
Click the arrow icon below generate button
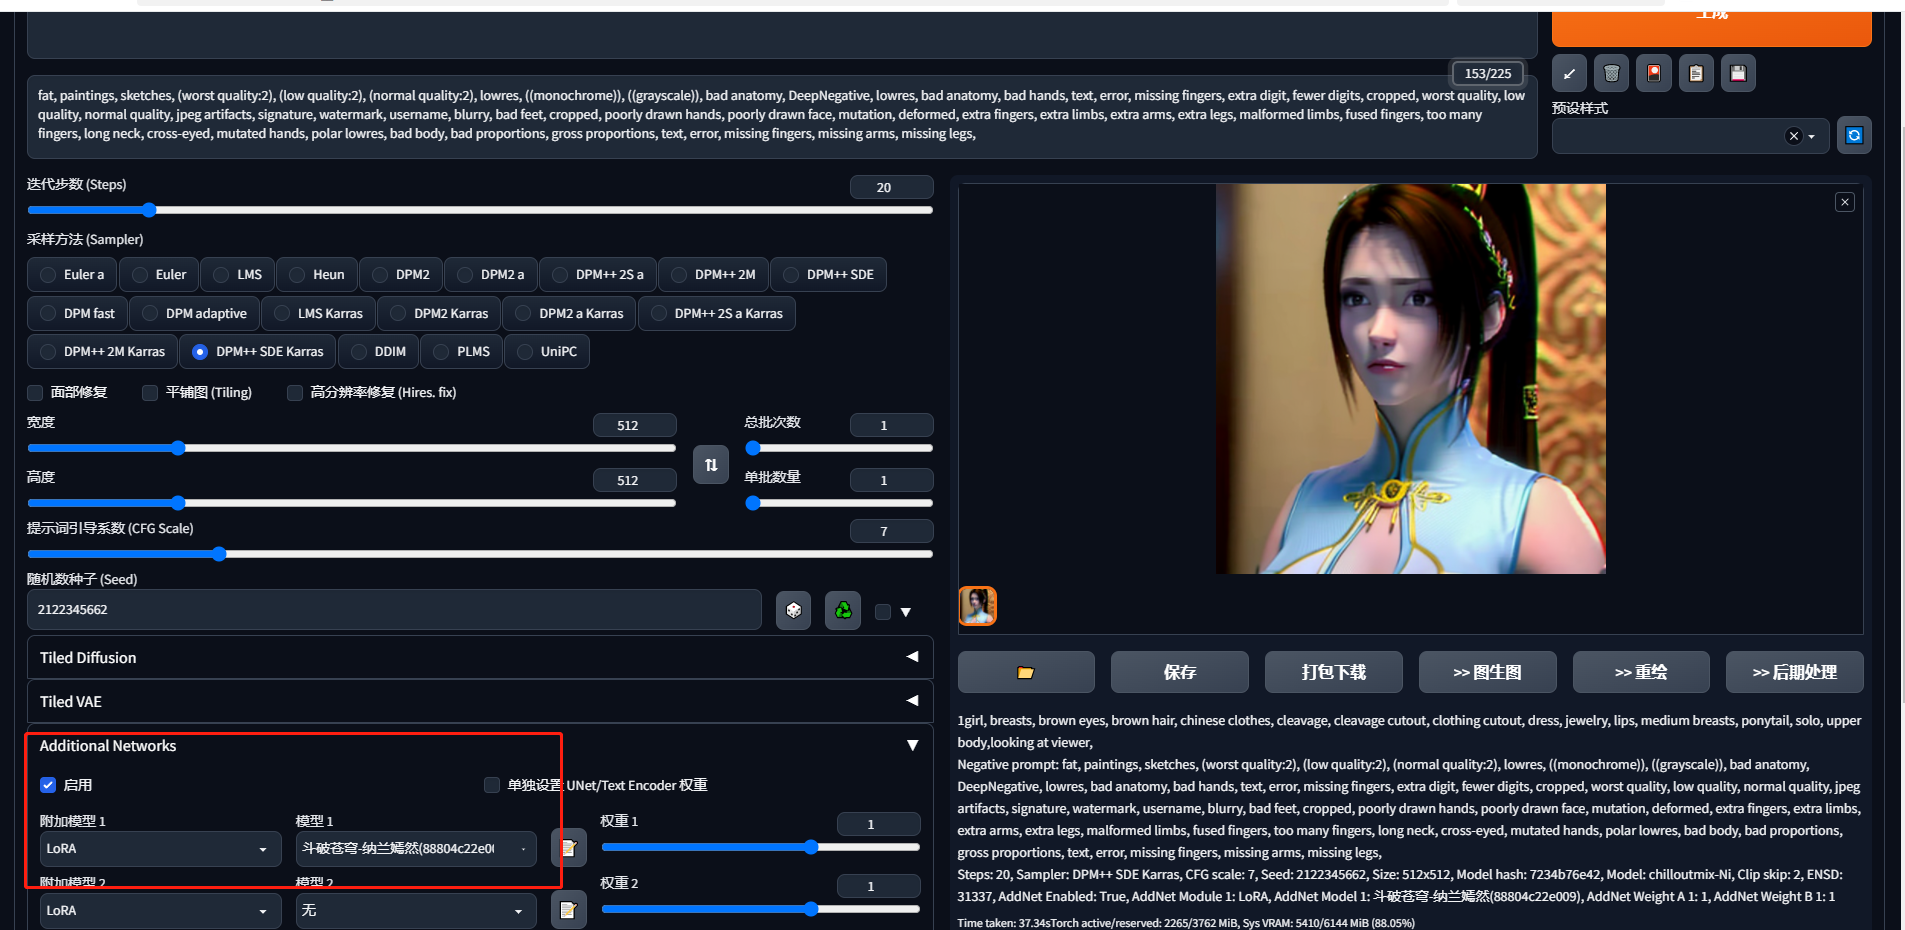[1569, 74]
